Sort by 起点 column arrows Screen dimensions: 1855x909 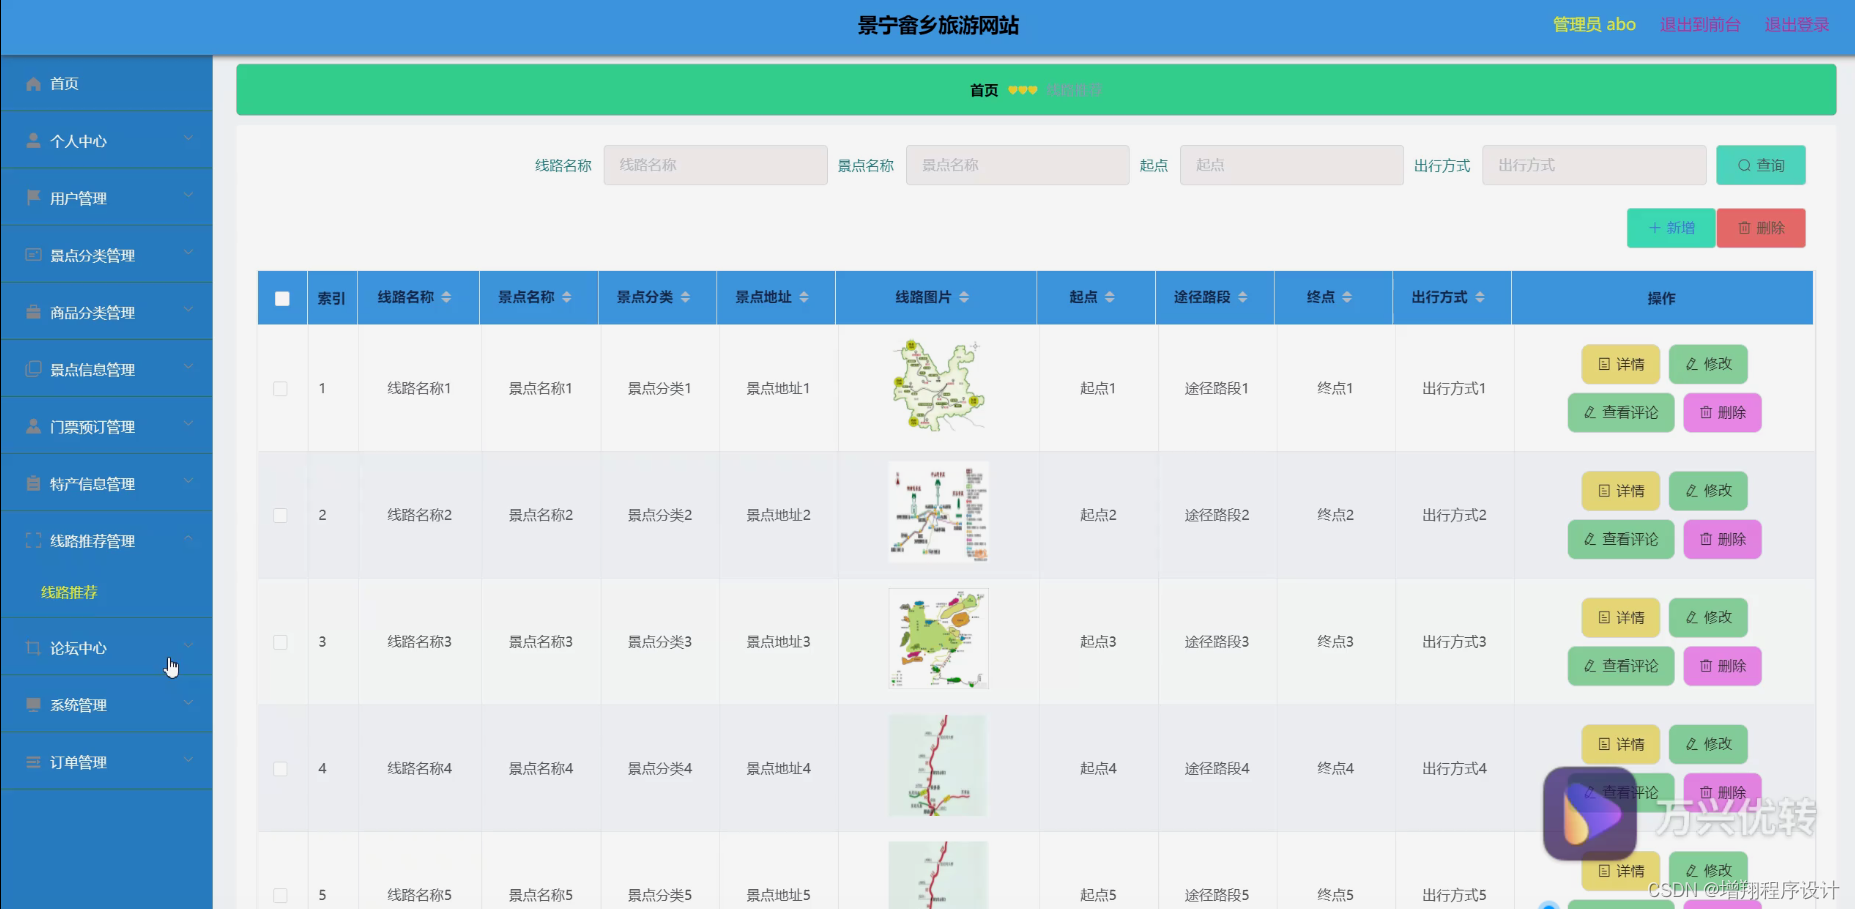1109,297
